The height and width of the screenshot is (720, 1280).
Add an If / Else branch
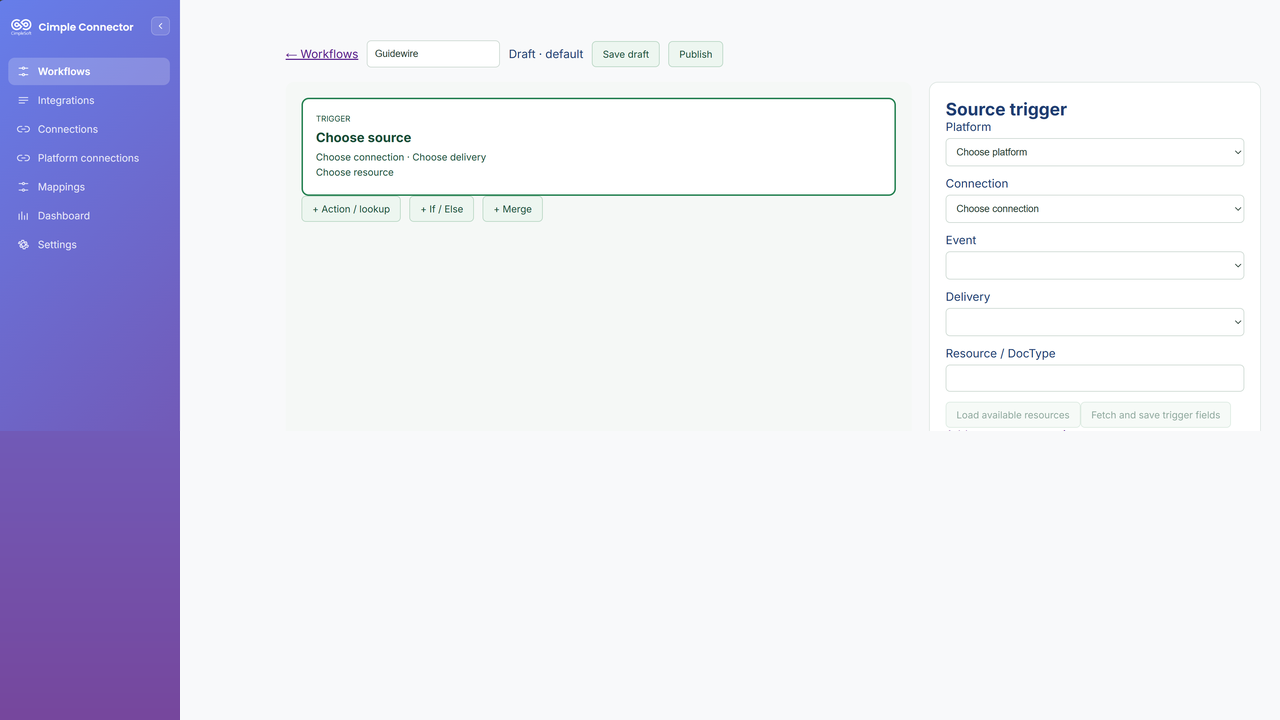click(442, 209)
